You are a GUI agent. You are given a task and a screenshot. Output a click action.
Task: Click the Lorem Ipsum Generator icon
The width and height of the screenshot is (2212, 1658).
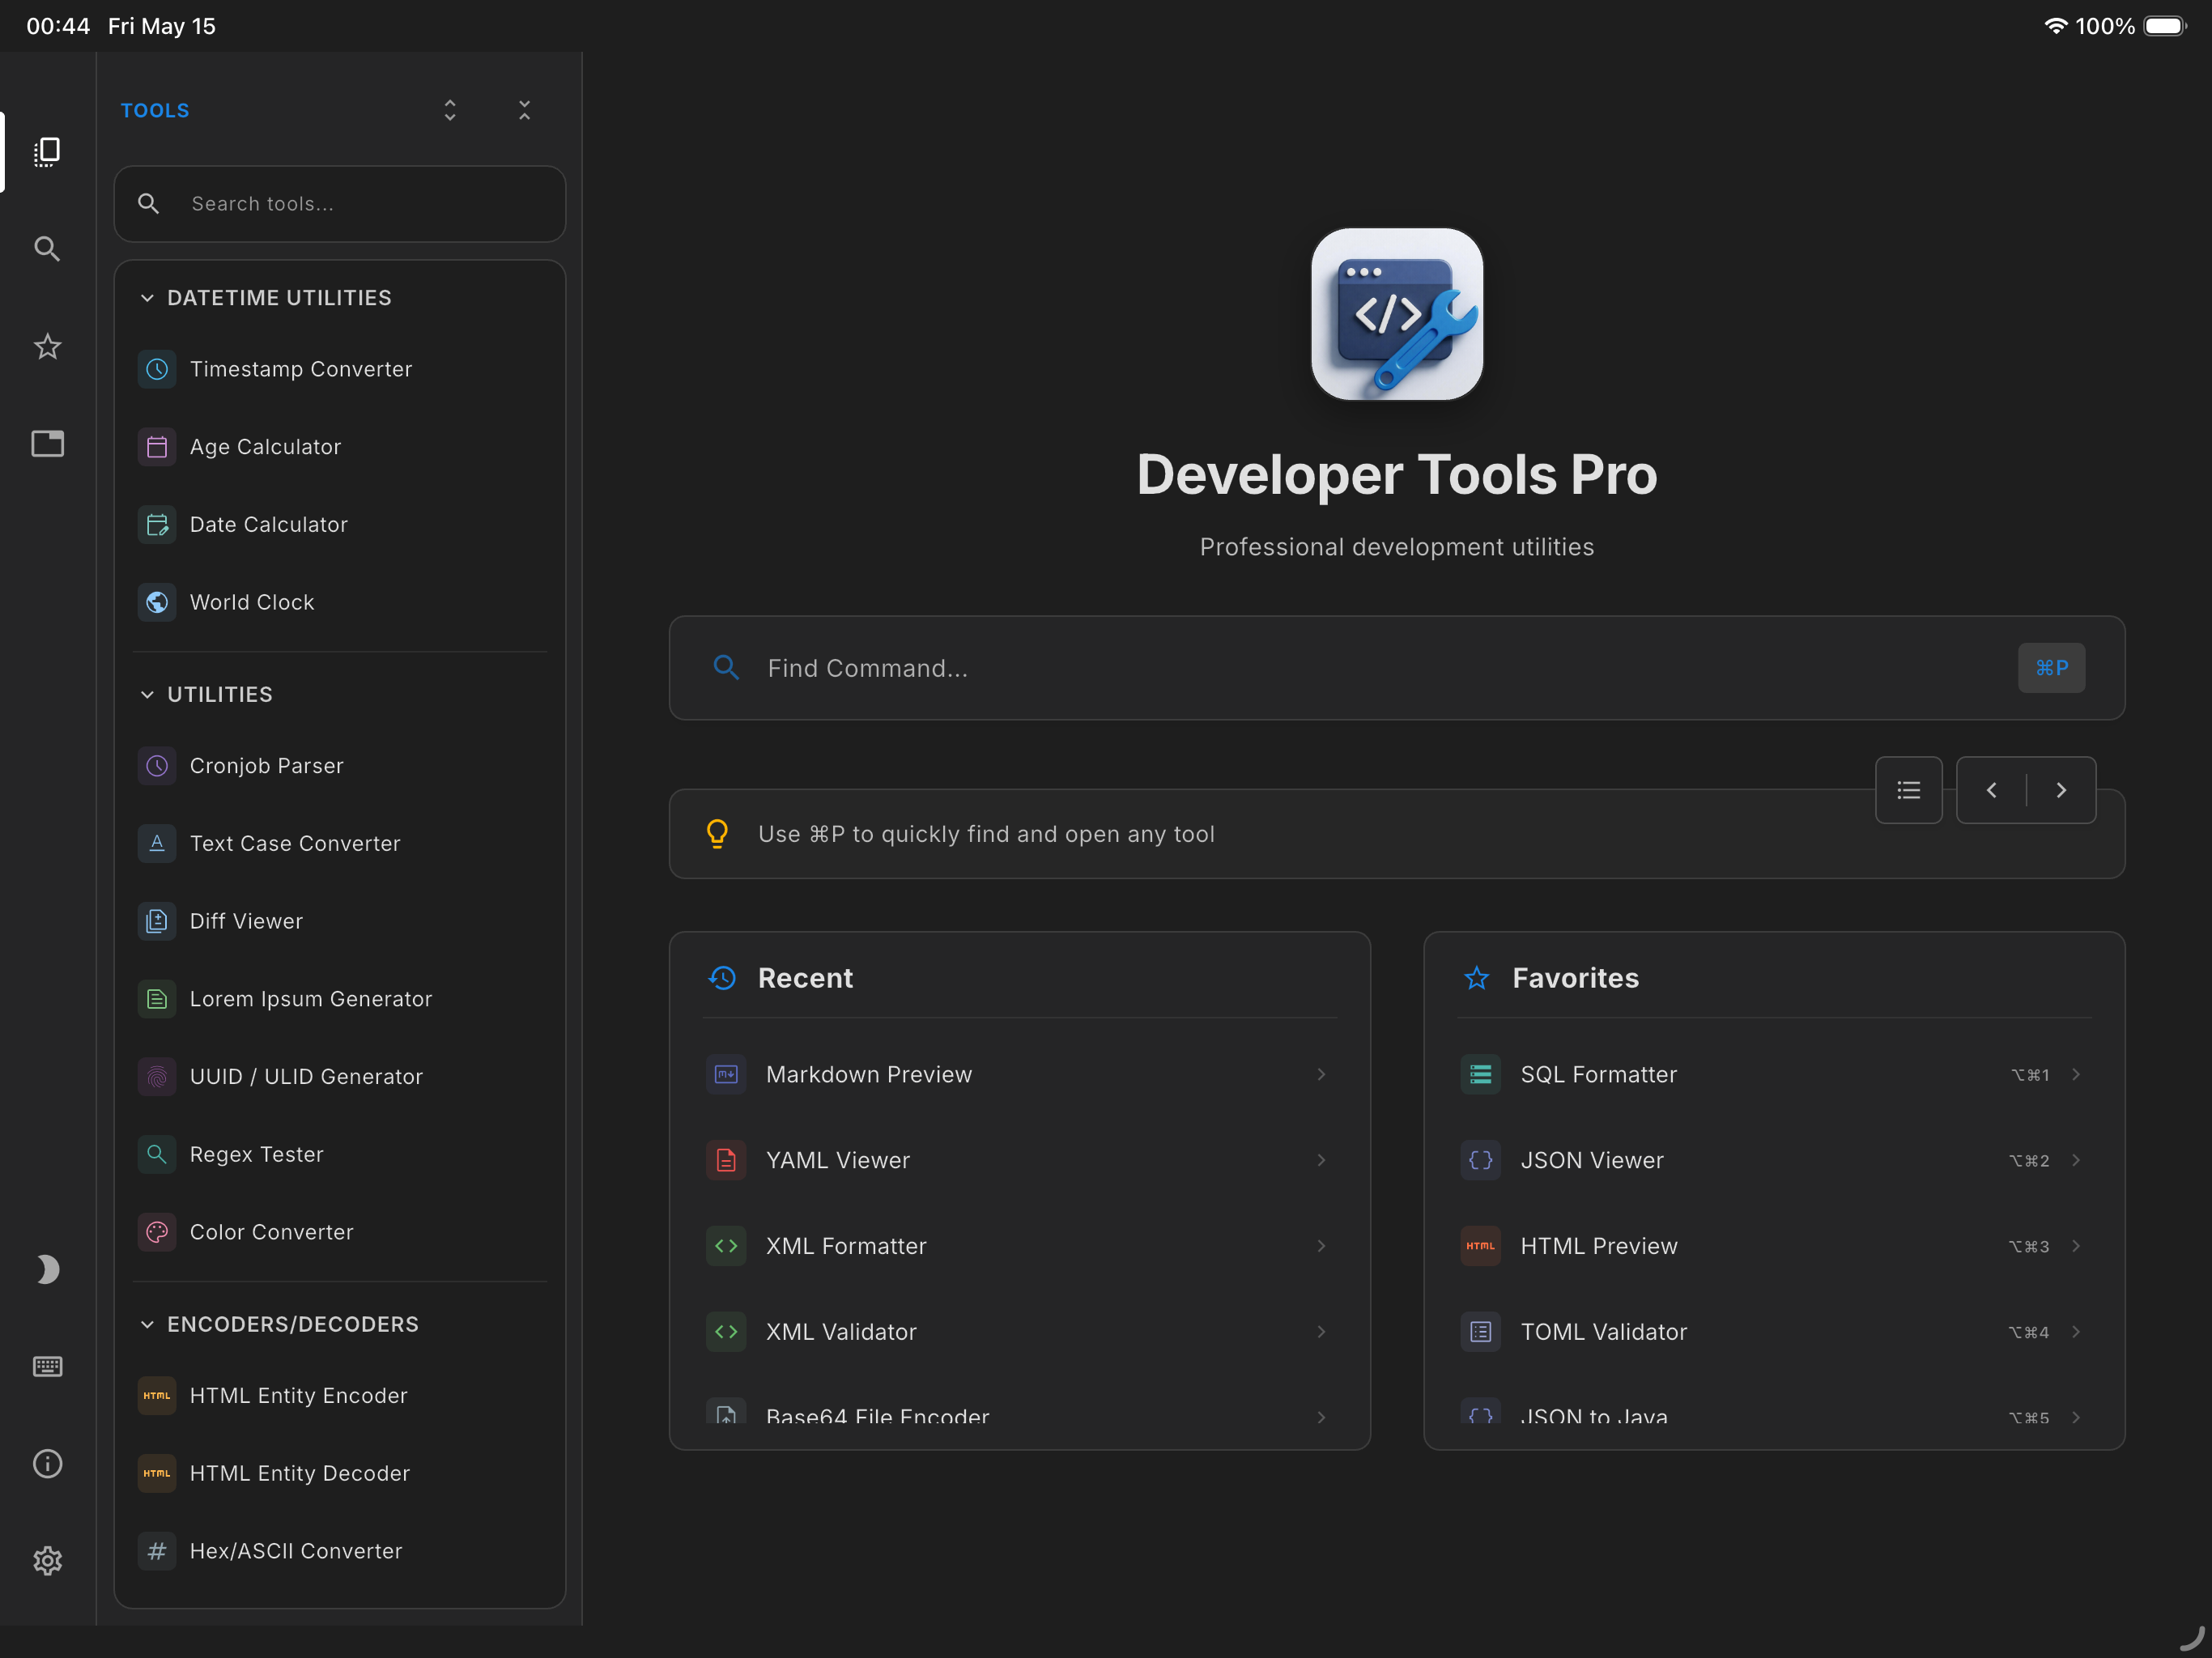tap(157, 999)
